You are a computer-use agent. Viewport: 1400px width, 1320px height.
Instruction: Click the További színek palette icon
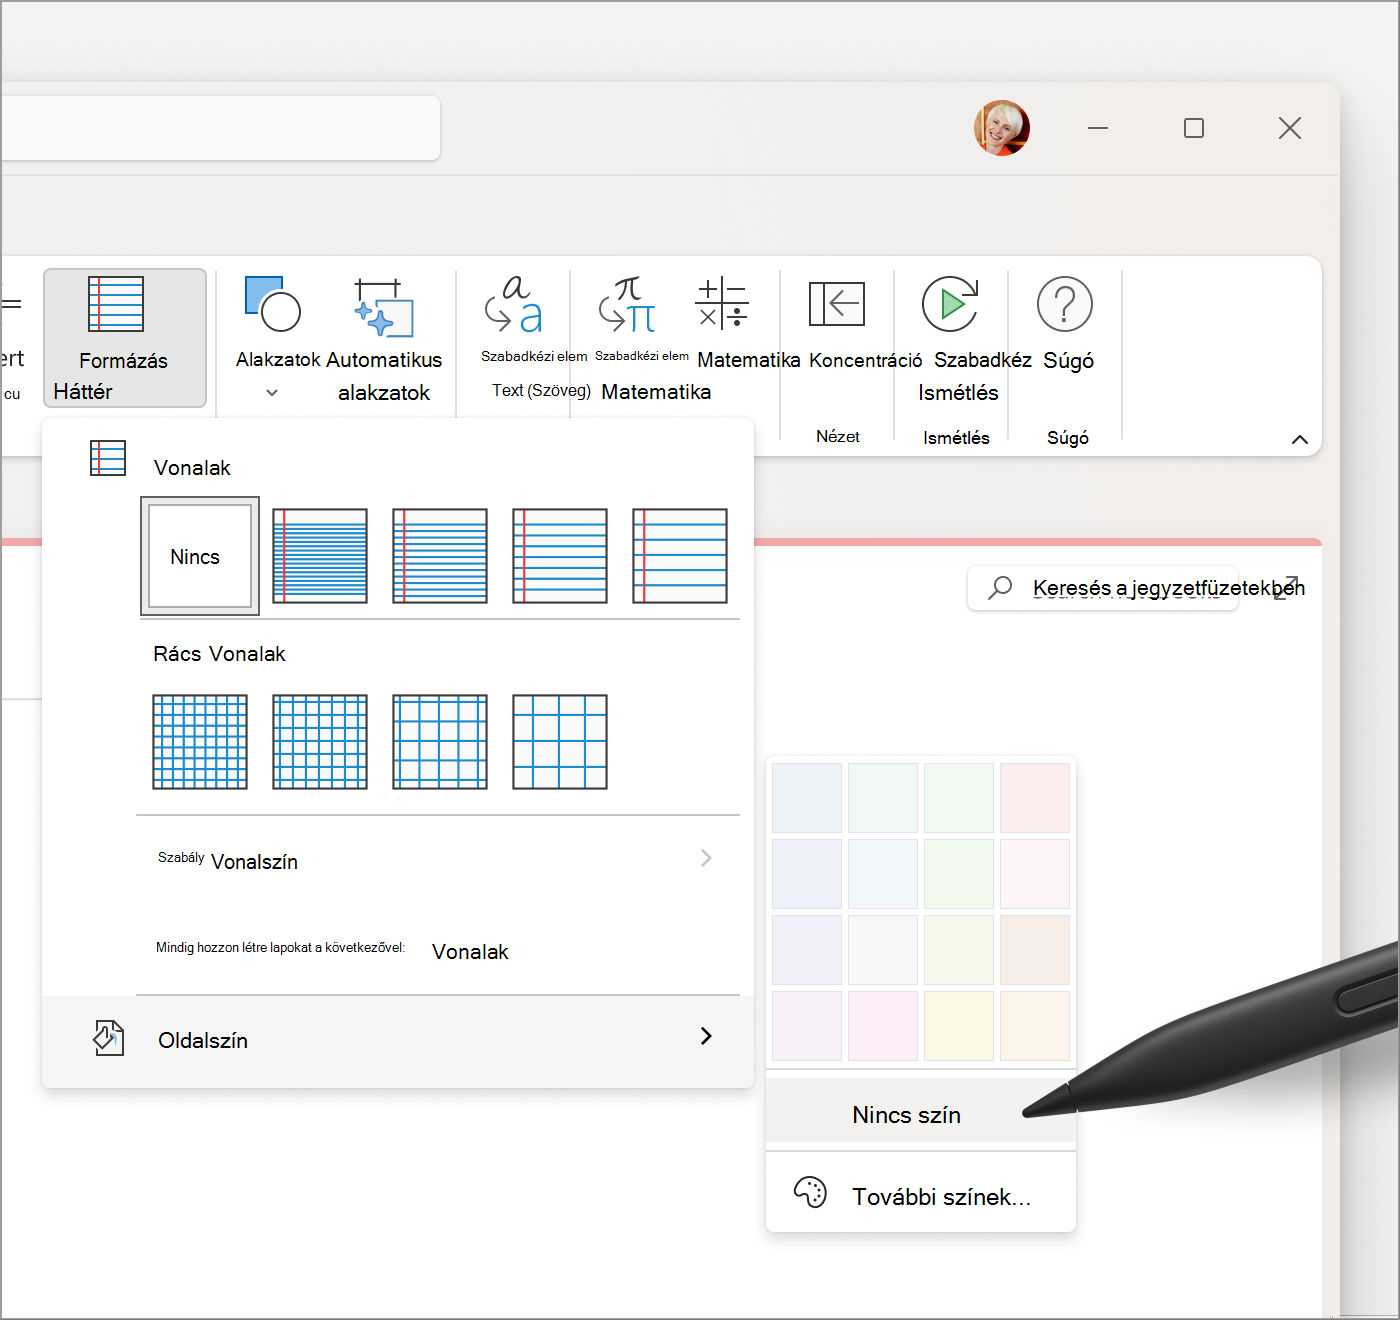(810, 1192)
